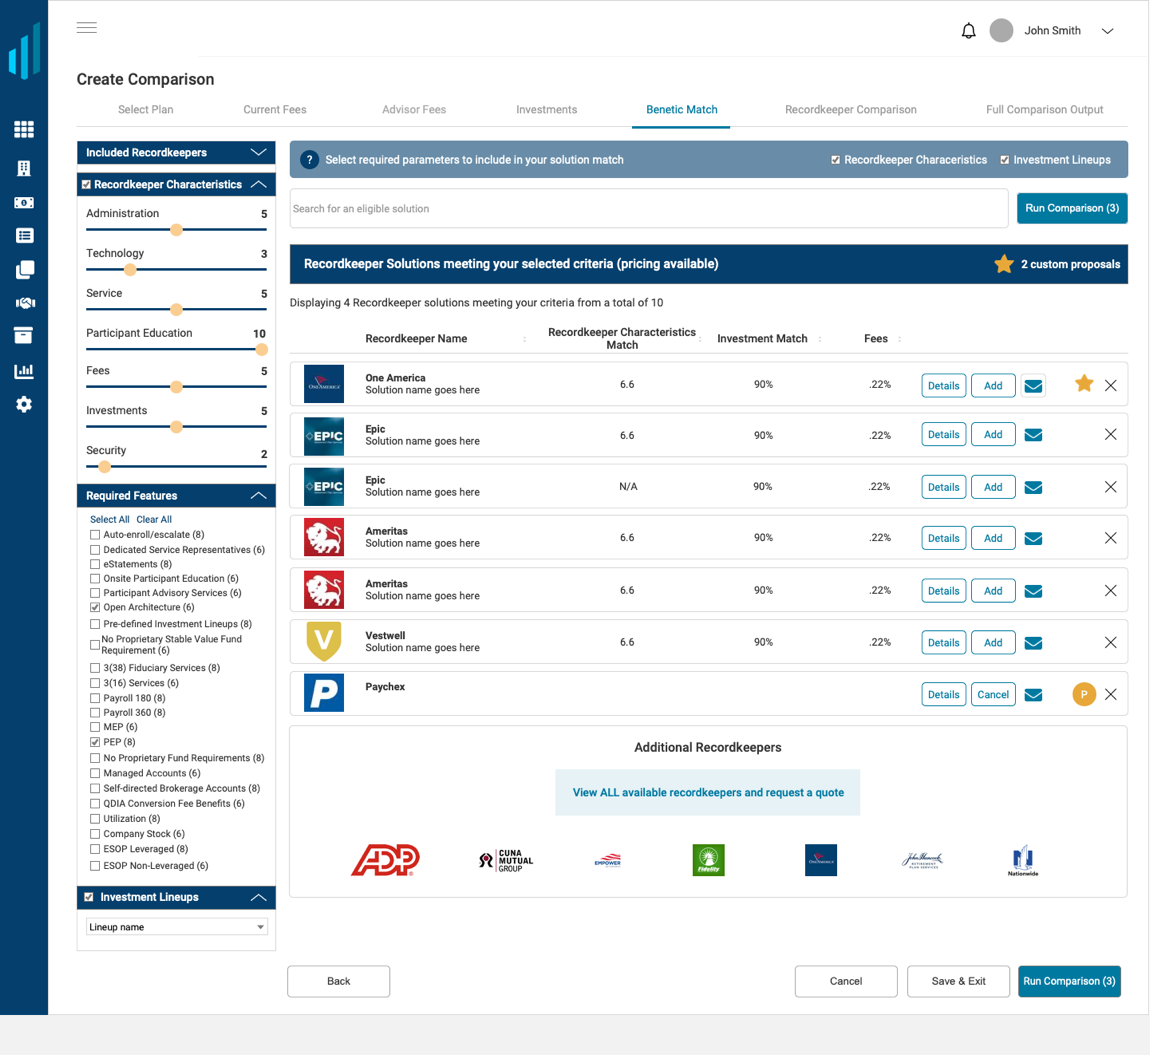Click the Administration slider handle

tap(176, 230)
